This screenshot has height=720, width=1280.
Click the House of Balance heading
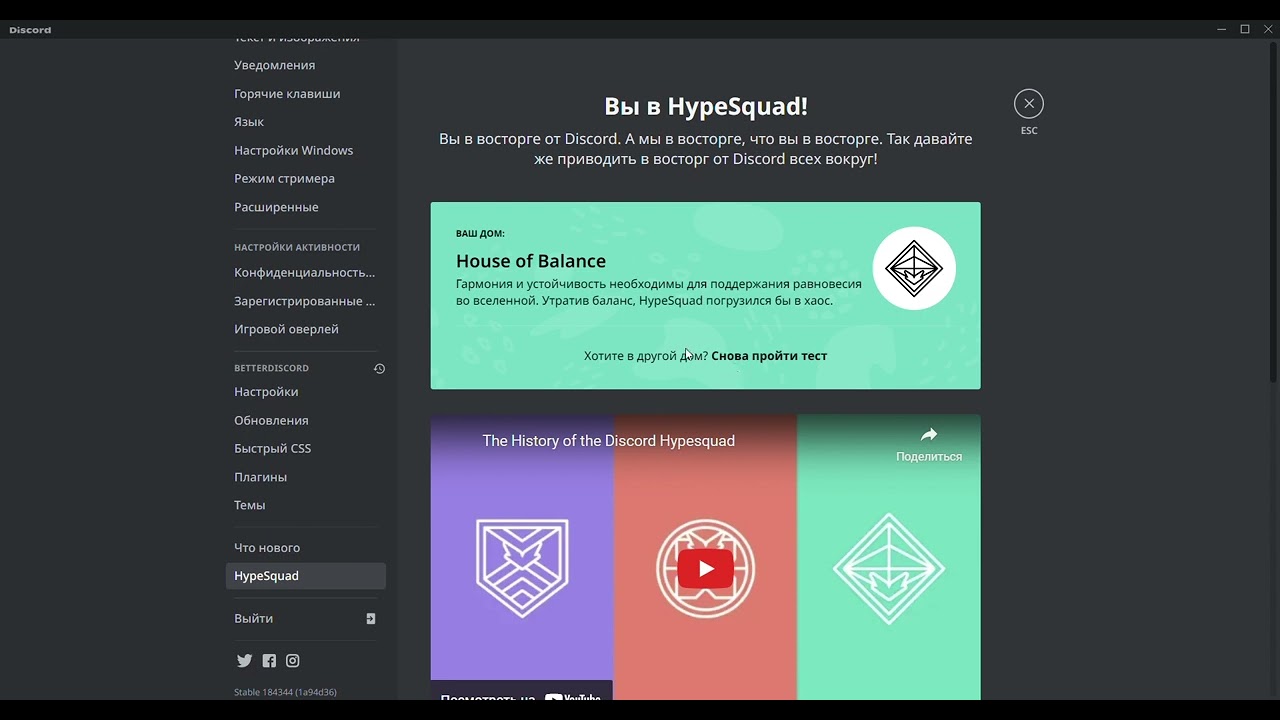(531, 261)
